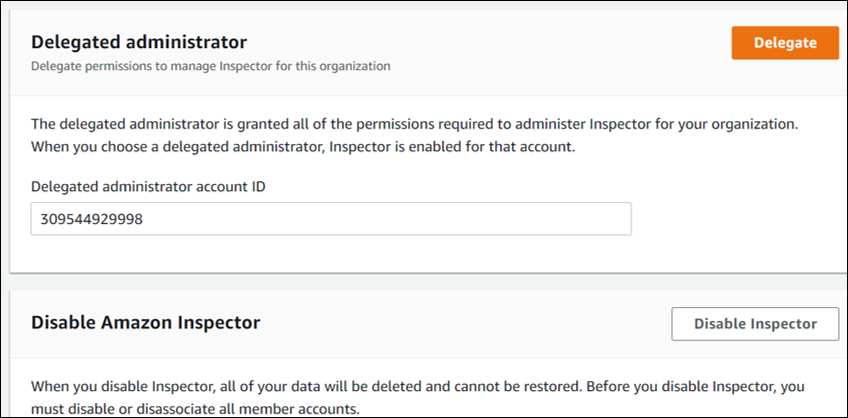Click the "Delegated administrator" section heading
Screen dimensions: 848x418
click(139, 42)
